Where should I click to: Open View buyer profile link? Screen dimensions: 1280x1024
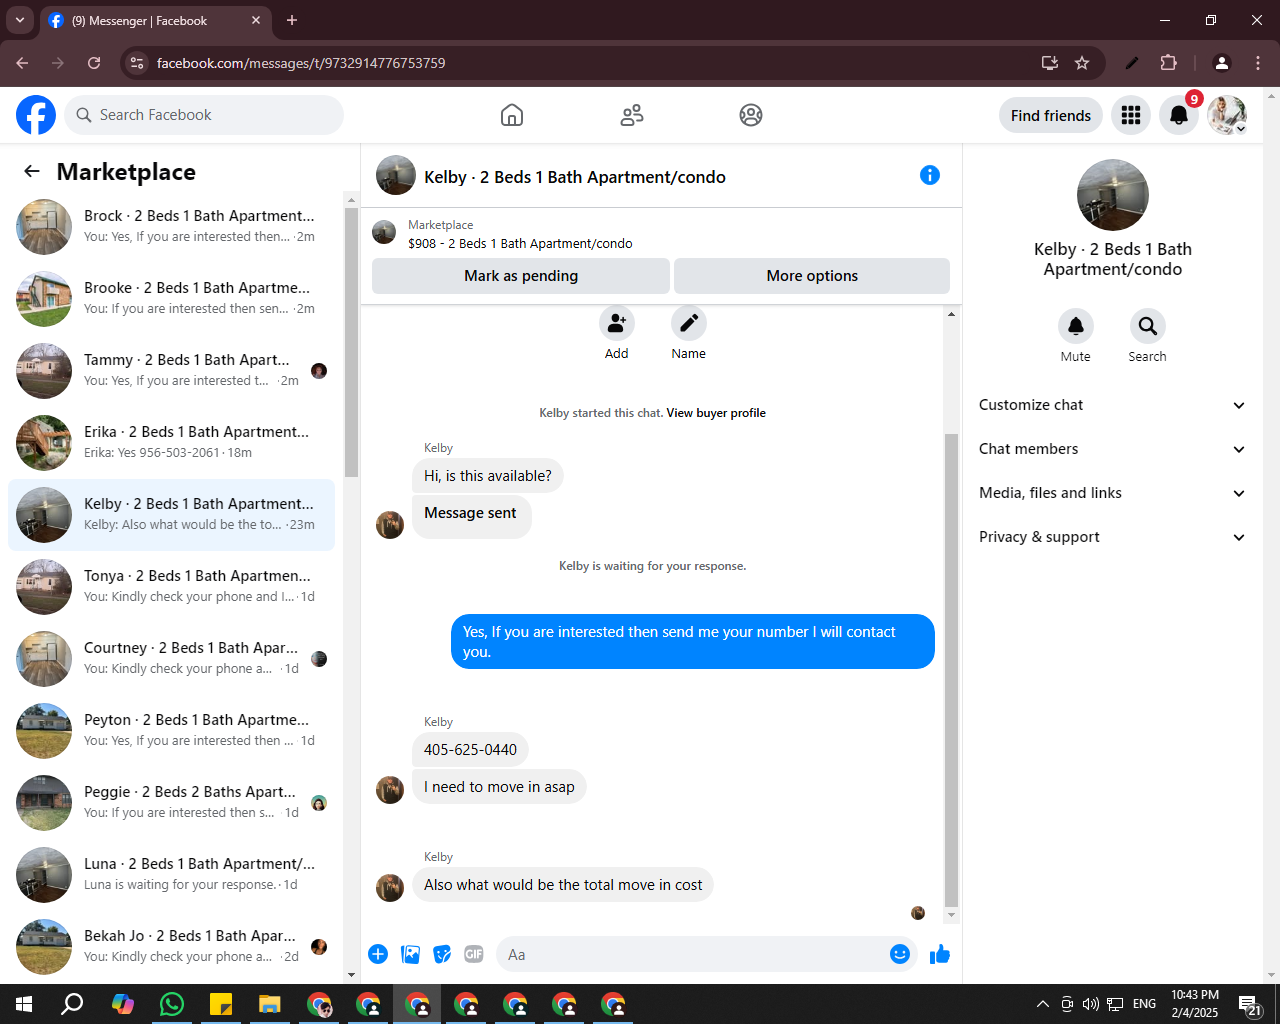pyautogui.click(x=716, y=413)
